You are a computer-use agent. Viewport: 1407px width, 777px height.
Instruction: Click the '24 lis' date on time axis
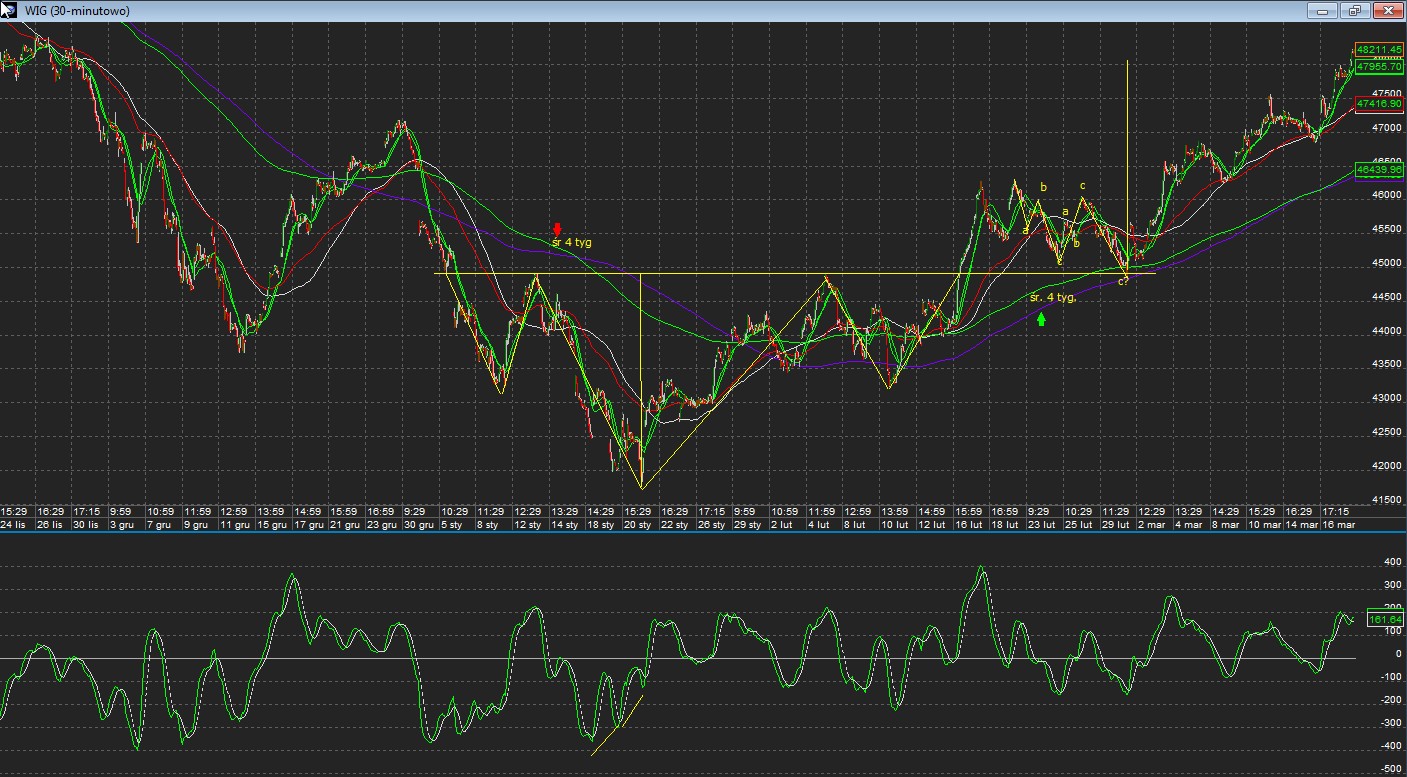tap(14, 524)
